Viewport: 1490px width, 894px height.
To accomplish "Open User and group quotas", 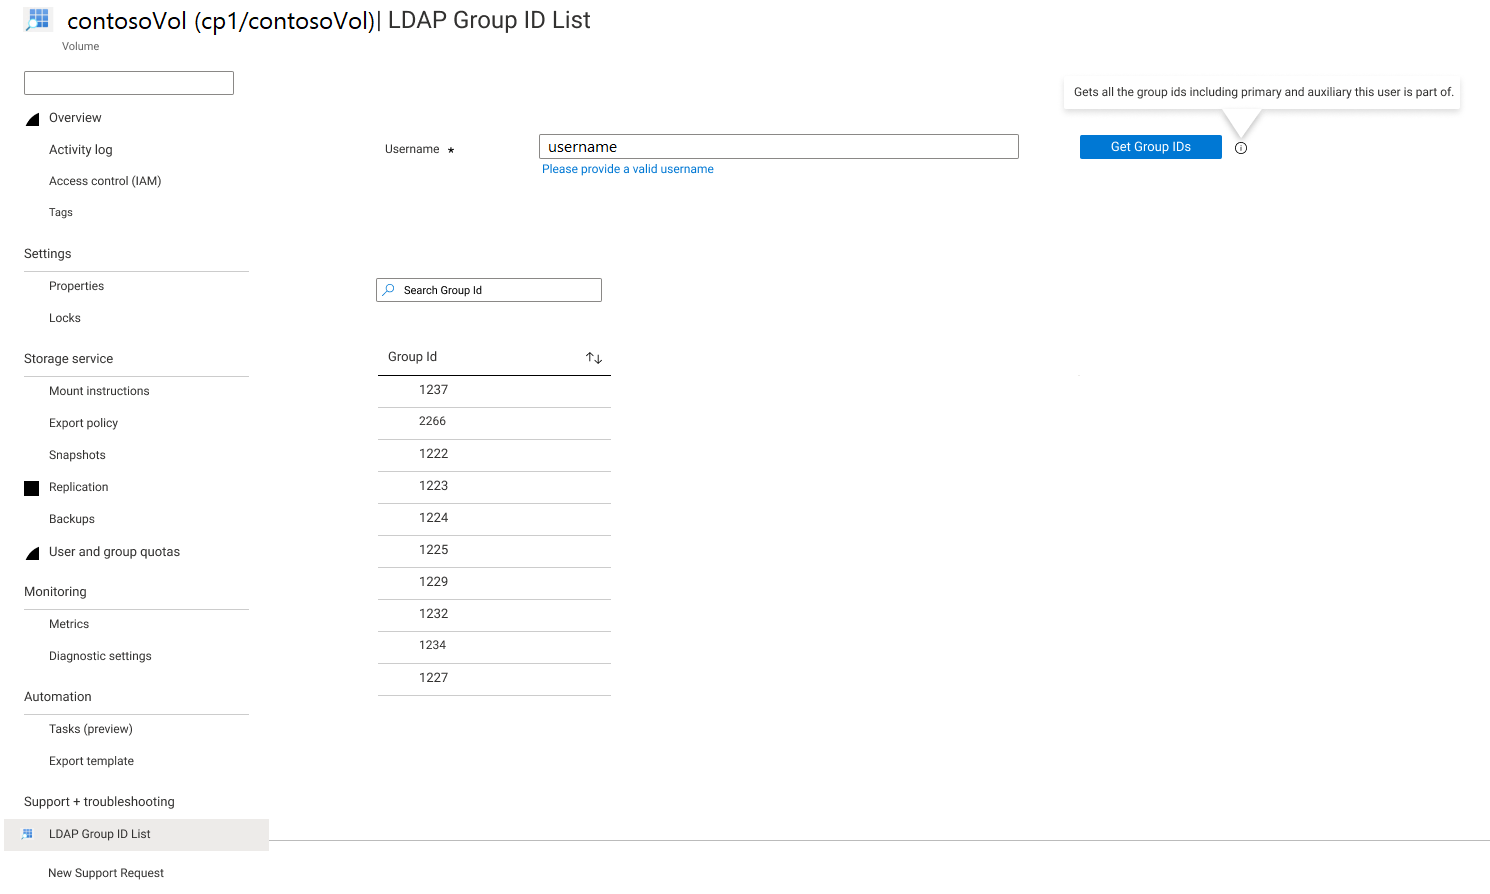I will [x=114, y=552].
